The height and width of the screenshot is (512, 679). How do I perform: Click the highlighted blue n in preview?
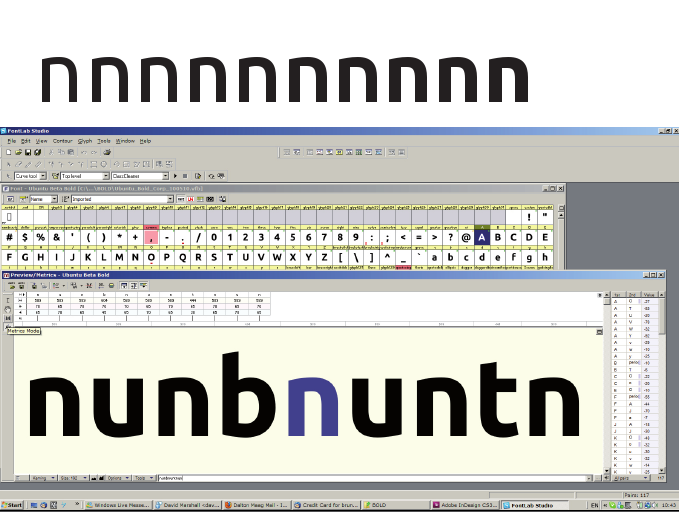point(313,406)
